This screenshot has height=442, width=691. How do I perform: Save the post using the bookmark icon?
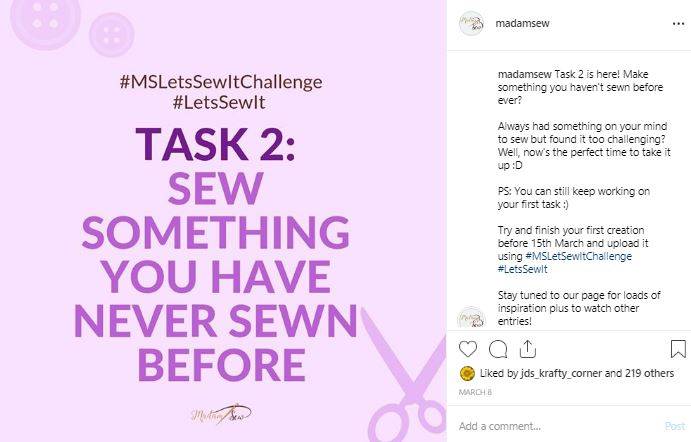pos(678,349)
